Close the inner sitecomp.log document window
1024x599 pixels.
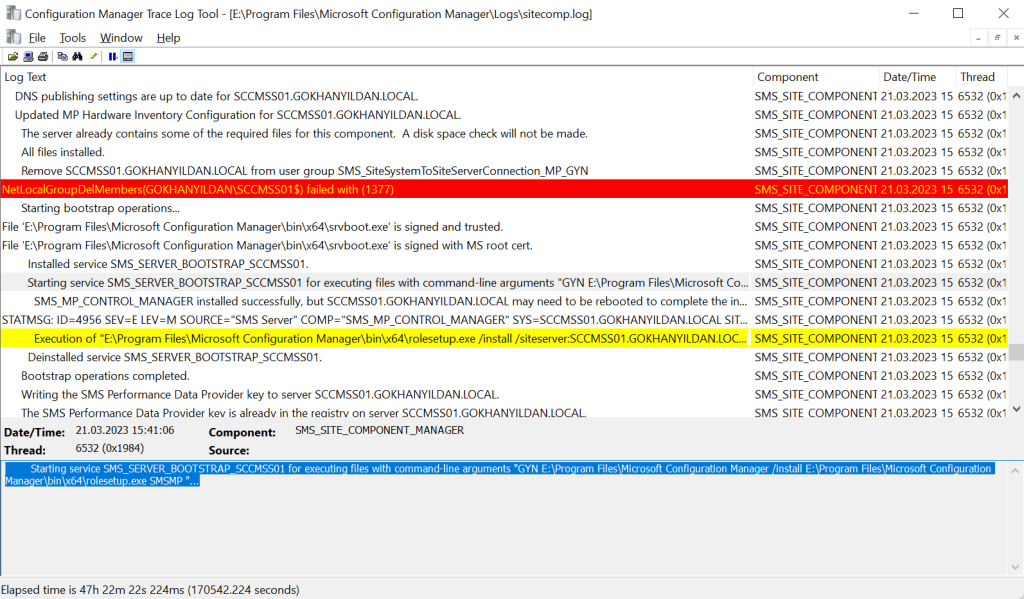pos(1016,38)
